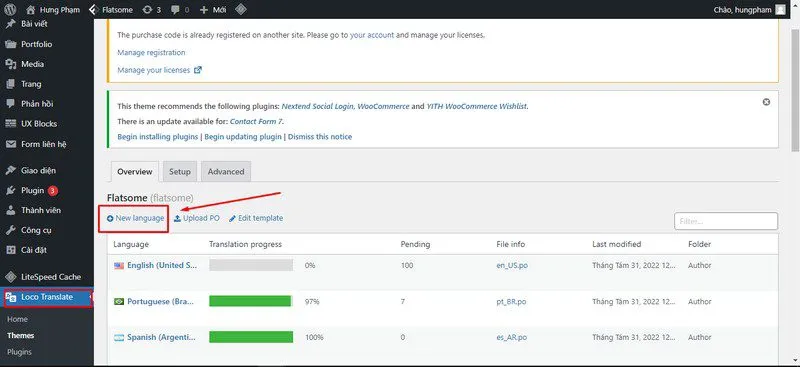This screenshot has width=800, height=367.
Task: Open the Loco Translate menu item
Action: pyautogui.click(x=47, y=297)
